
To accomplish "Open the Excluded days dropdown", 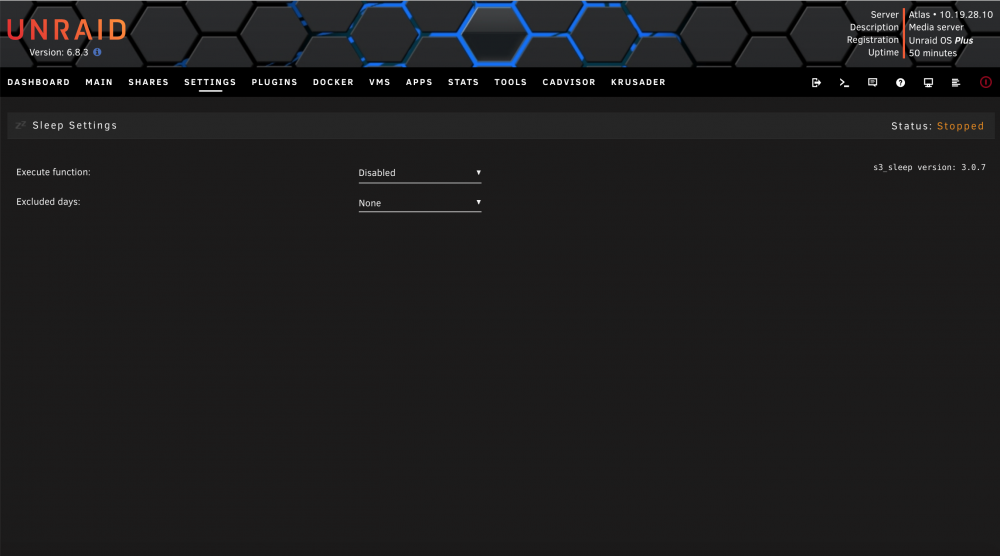I will click(420, 203).
